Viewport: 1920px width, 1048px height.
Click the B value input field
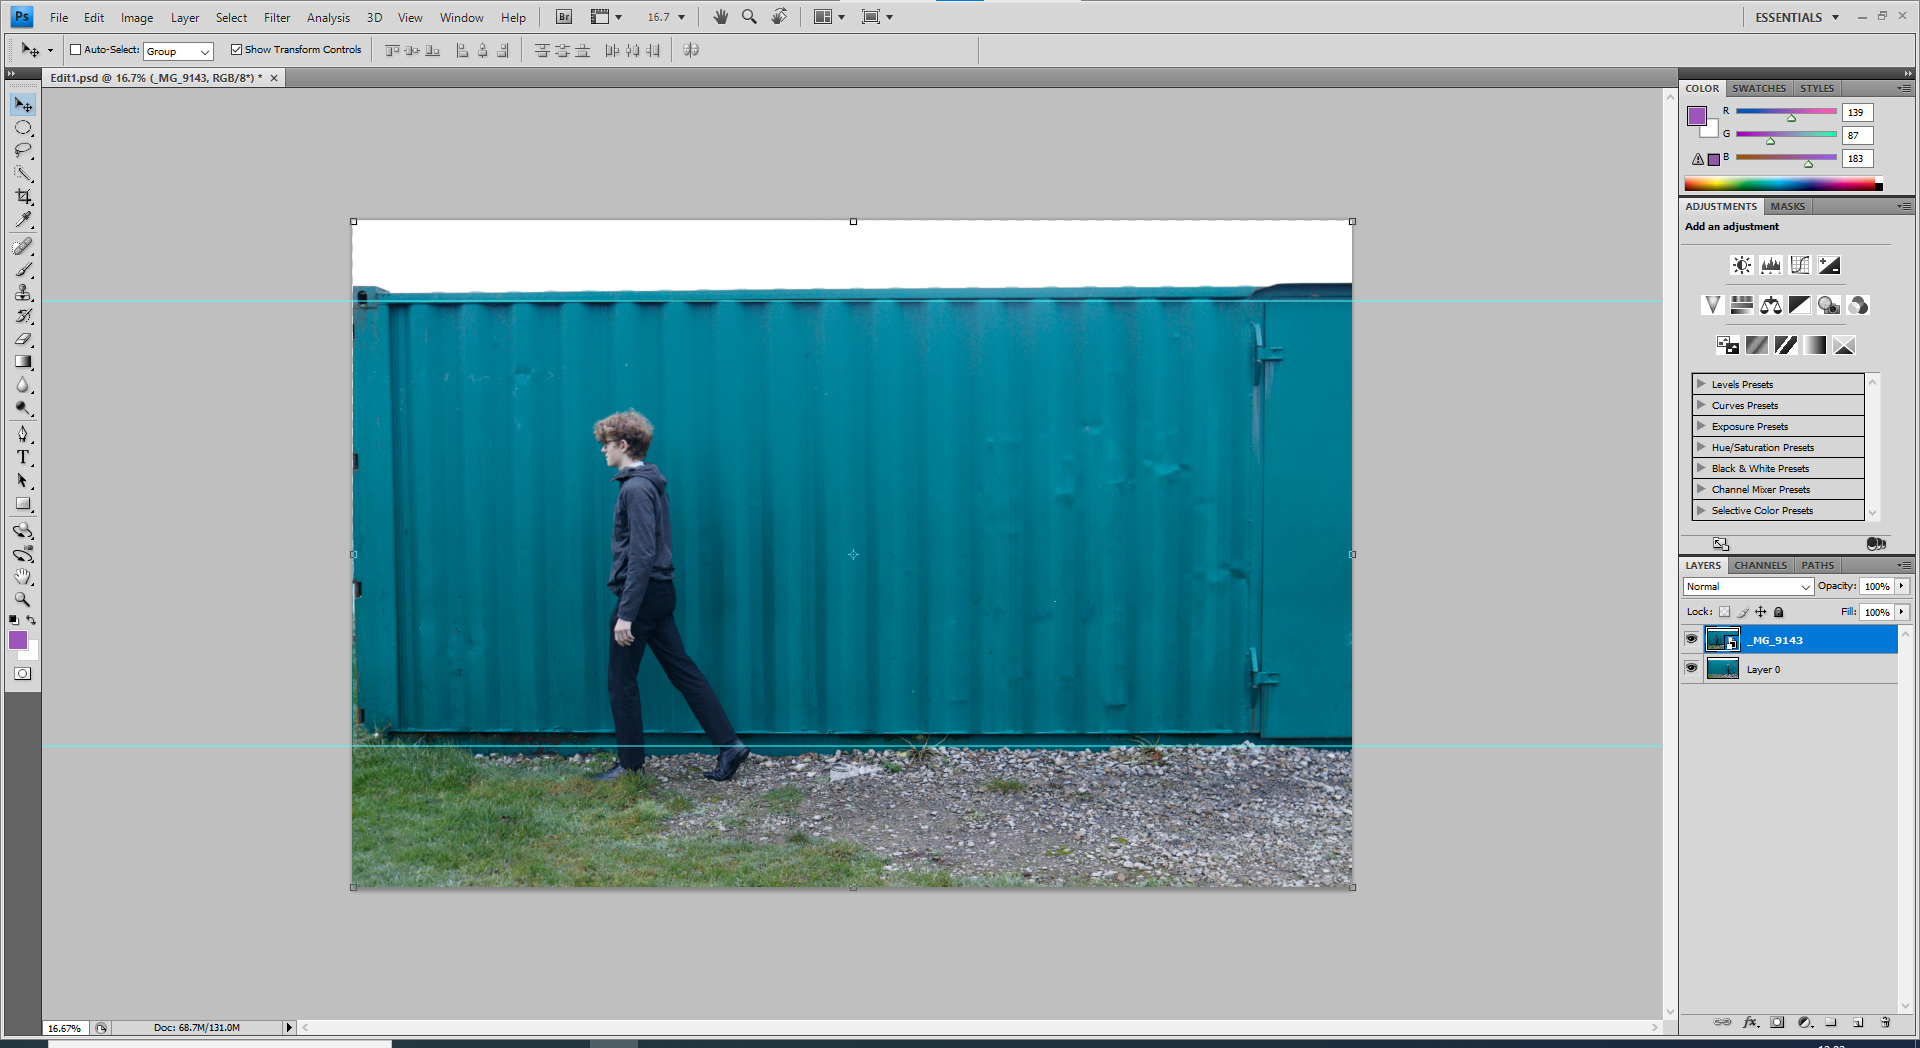point(1857,158)
